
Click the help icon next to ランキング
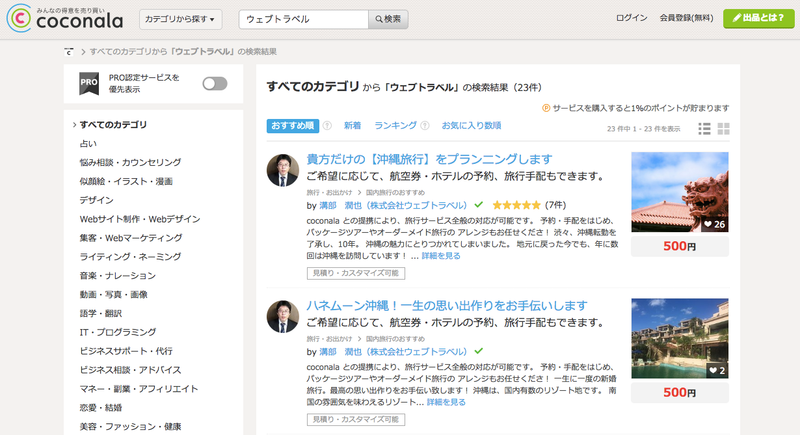coord(425,126)
